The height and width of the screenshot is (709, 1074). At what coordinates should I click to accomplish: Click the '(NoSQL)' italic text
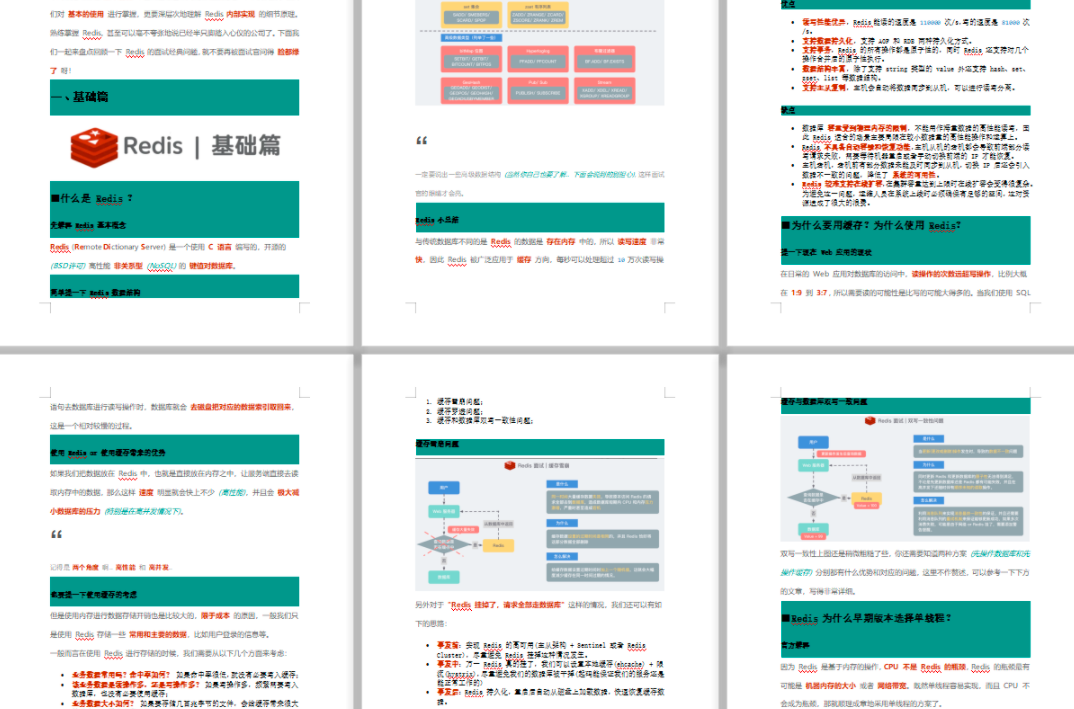(162, 266)
